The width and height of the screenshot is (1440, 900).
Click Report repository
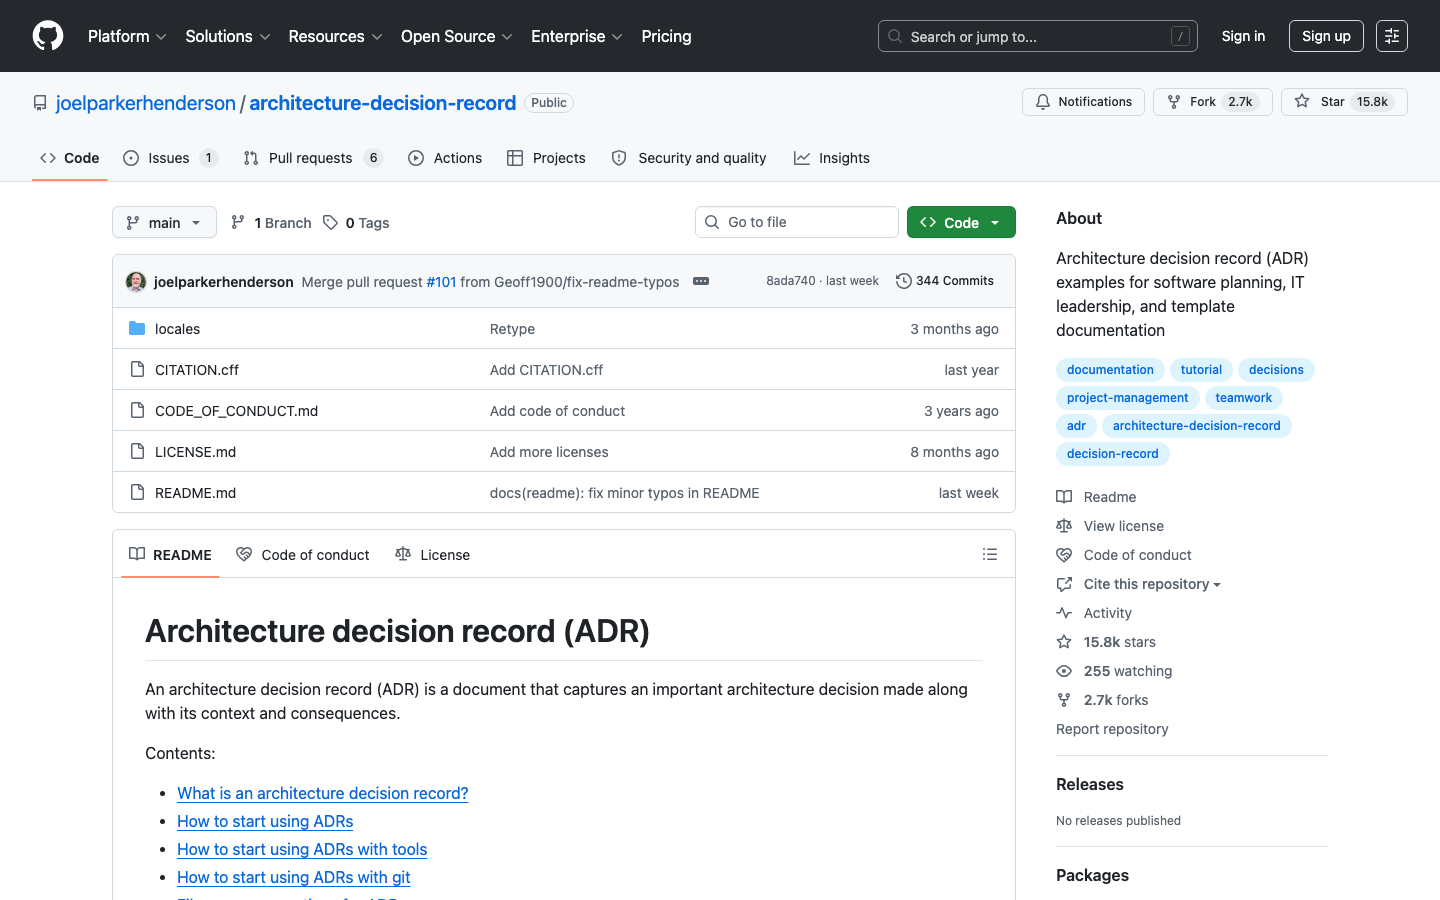(x=1112, y=729)
